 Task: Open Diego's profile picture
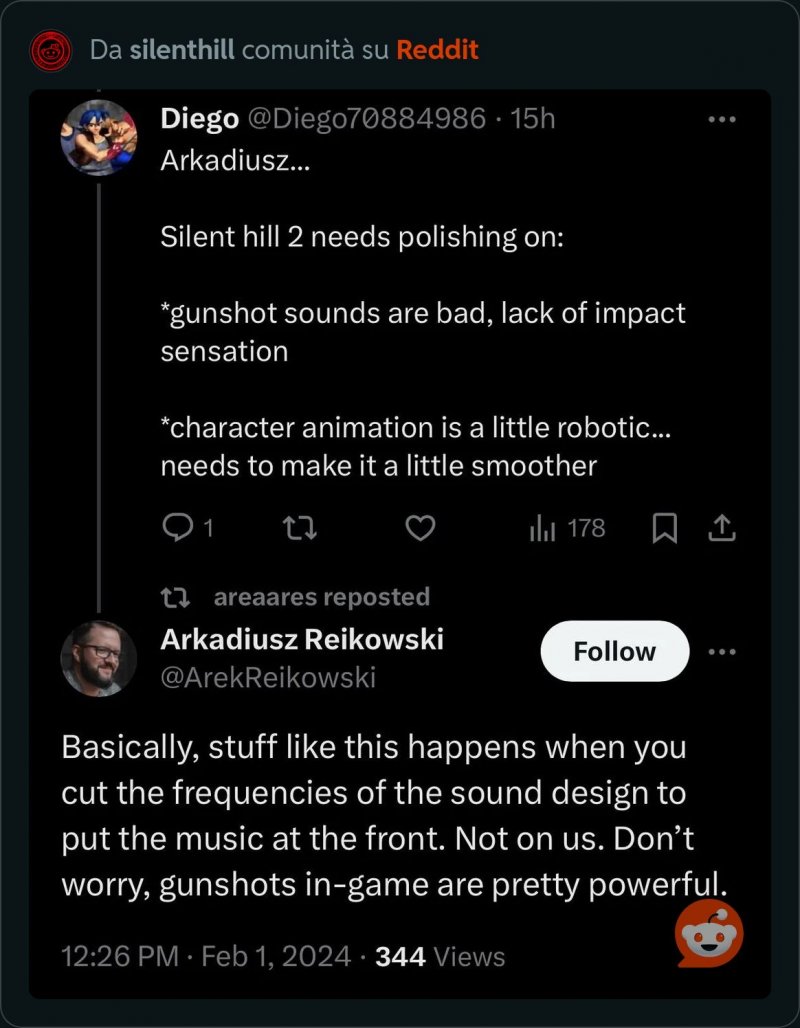[98, 137]
